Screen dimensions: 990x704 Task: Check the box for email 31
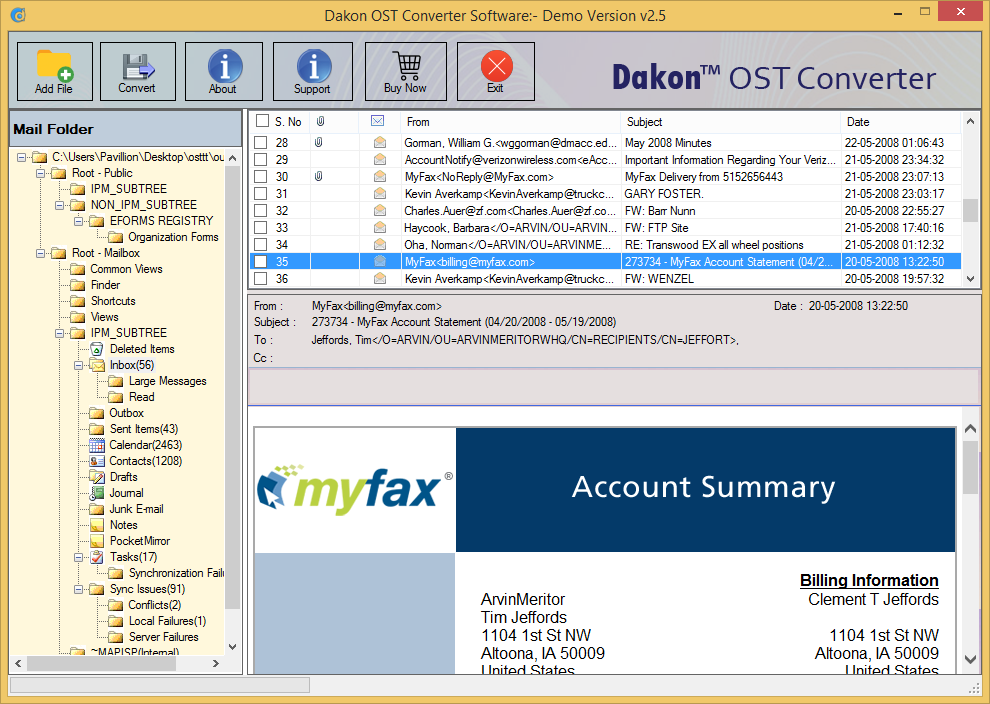point(260,194)
